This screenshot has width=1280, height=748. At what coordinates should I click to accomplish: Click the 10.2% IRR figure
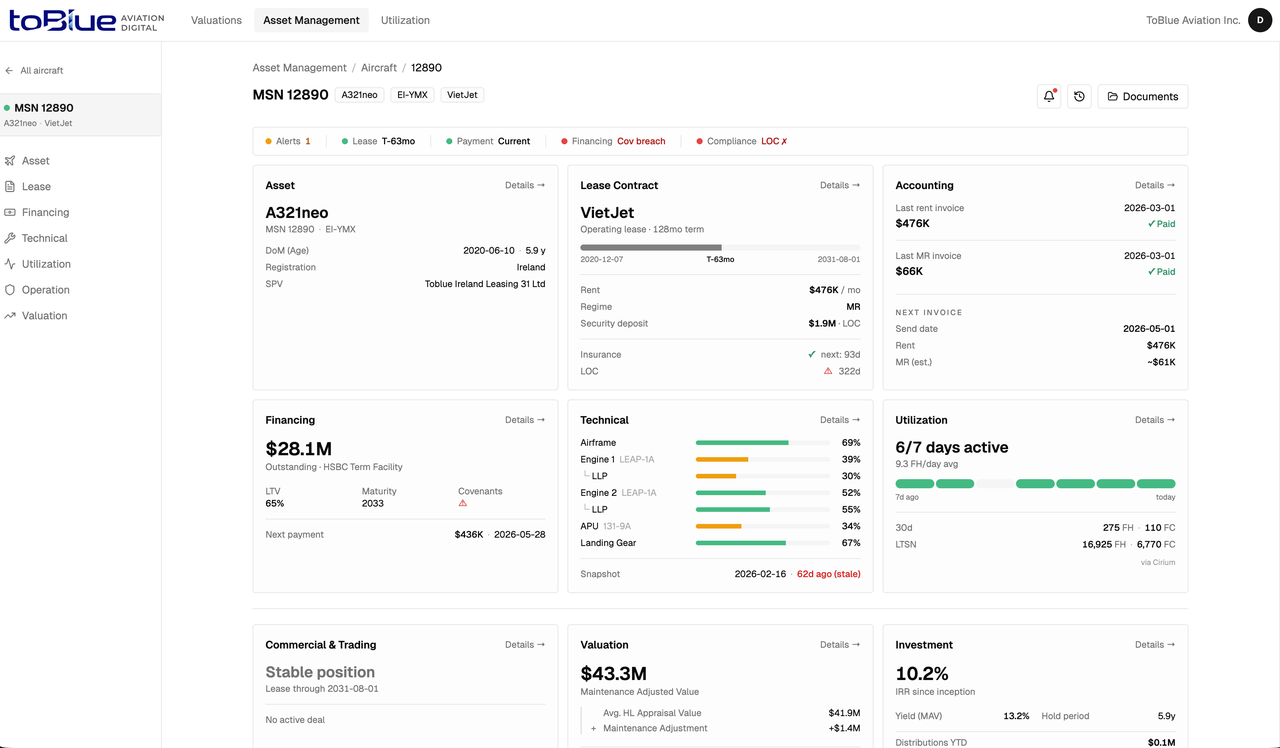tap(922, 674)
